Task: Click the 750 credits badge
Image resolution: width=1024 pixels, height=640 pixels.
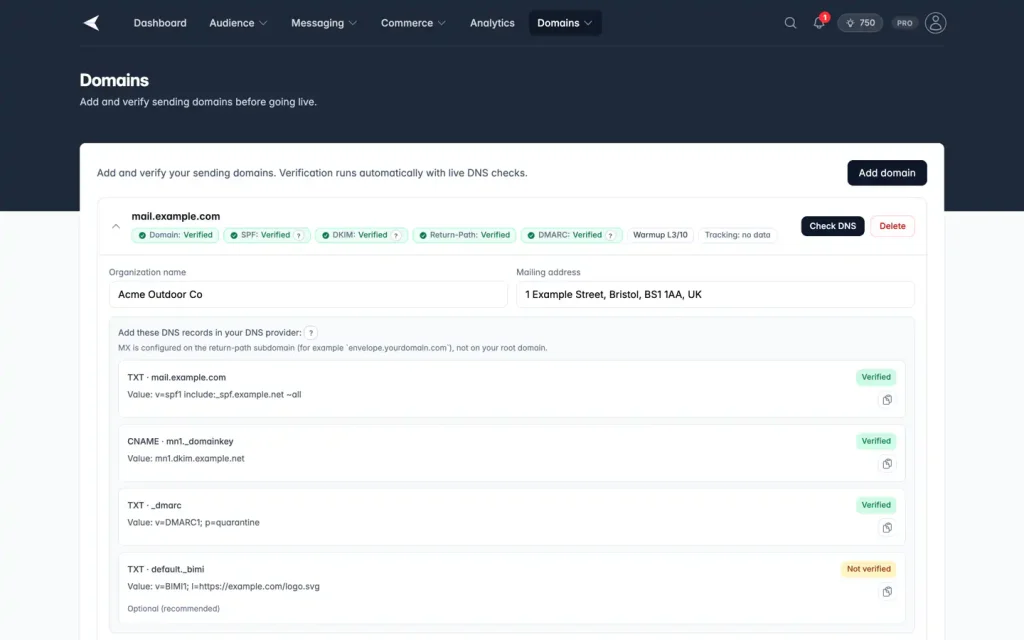Action: 860,23
